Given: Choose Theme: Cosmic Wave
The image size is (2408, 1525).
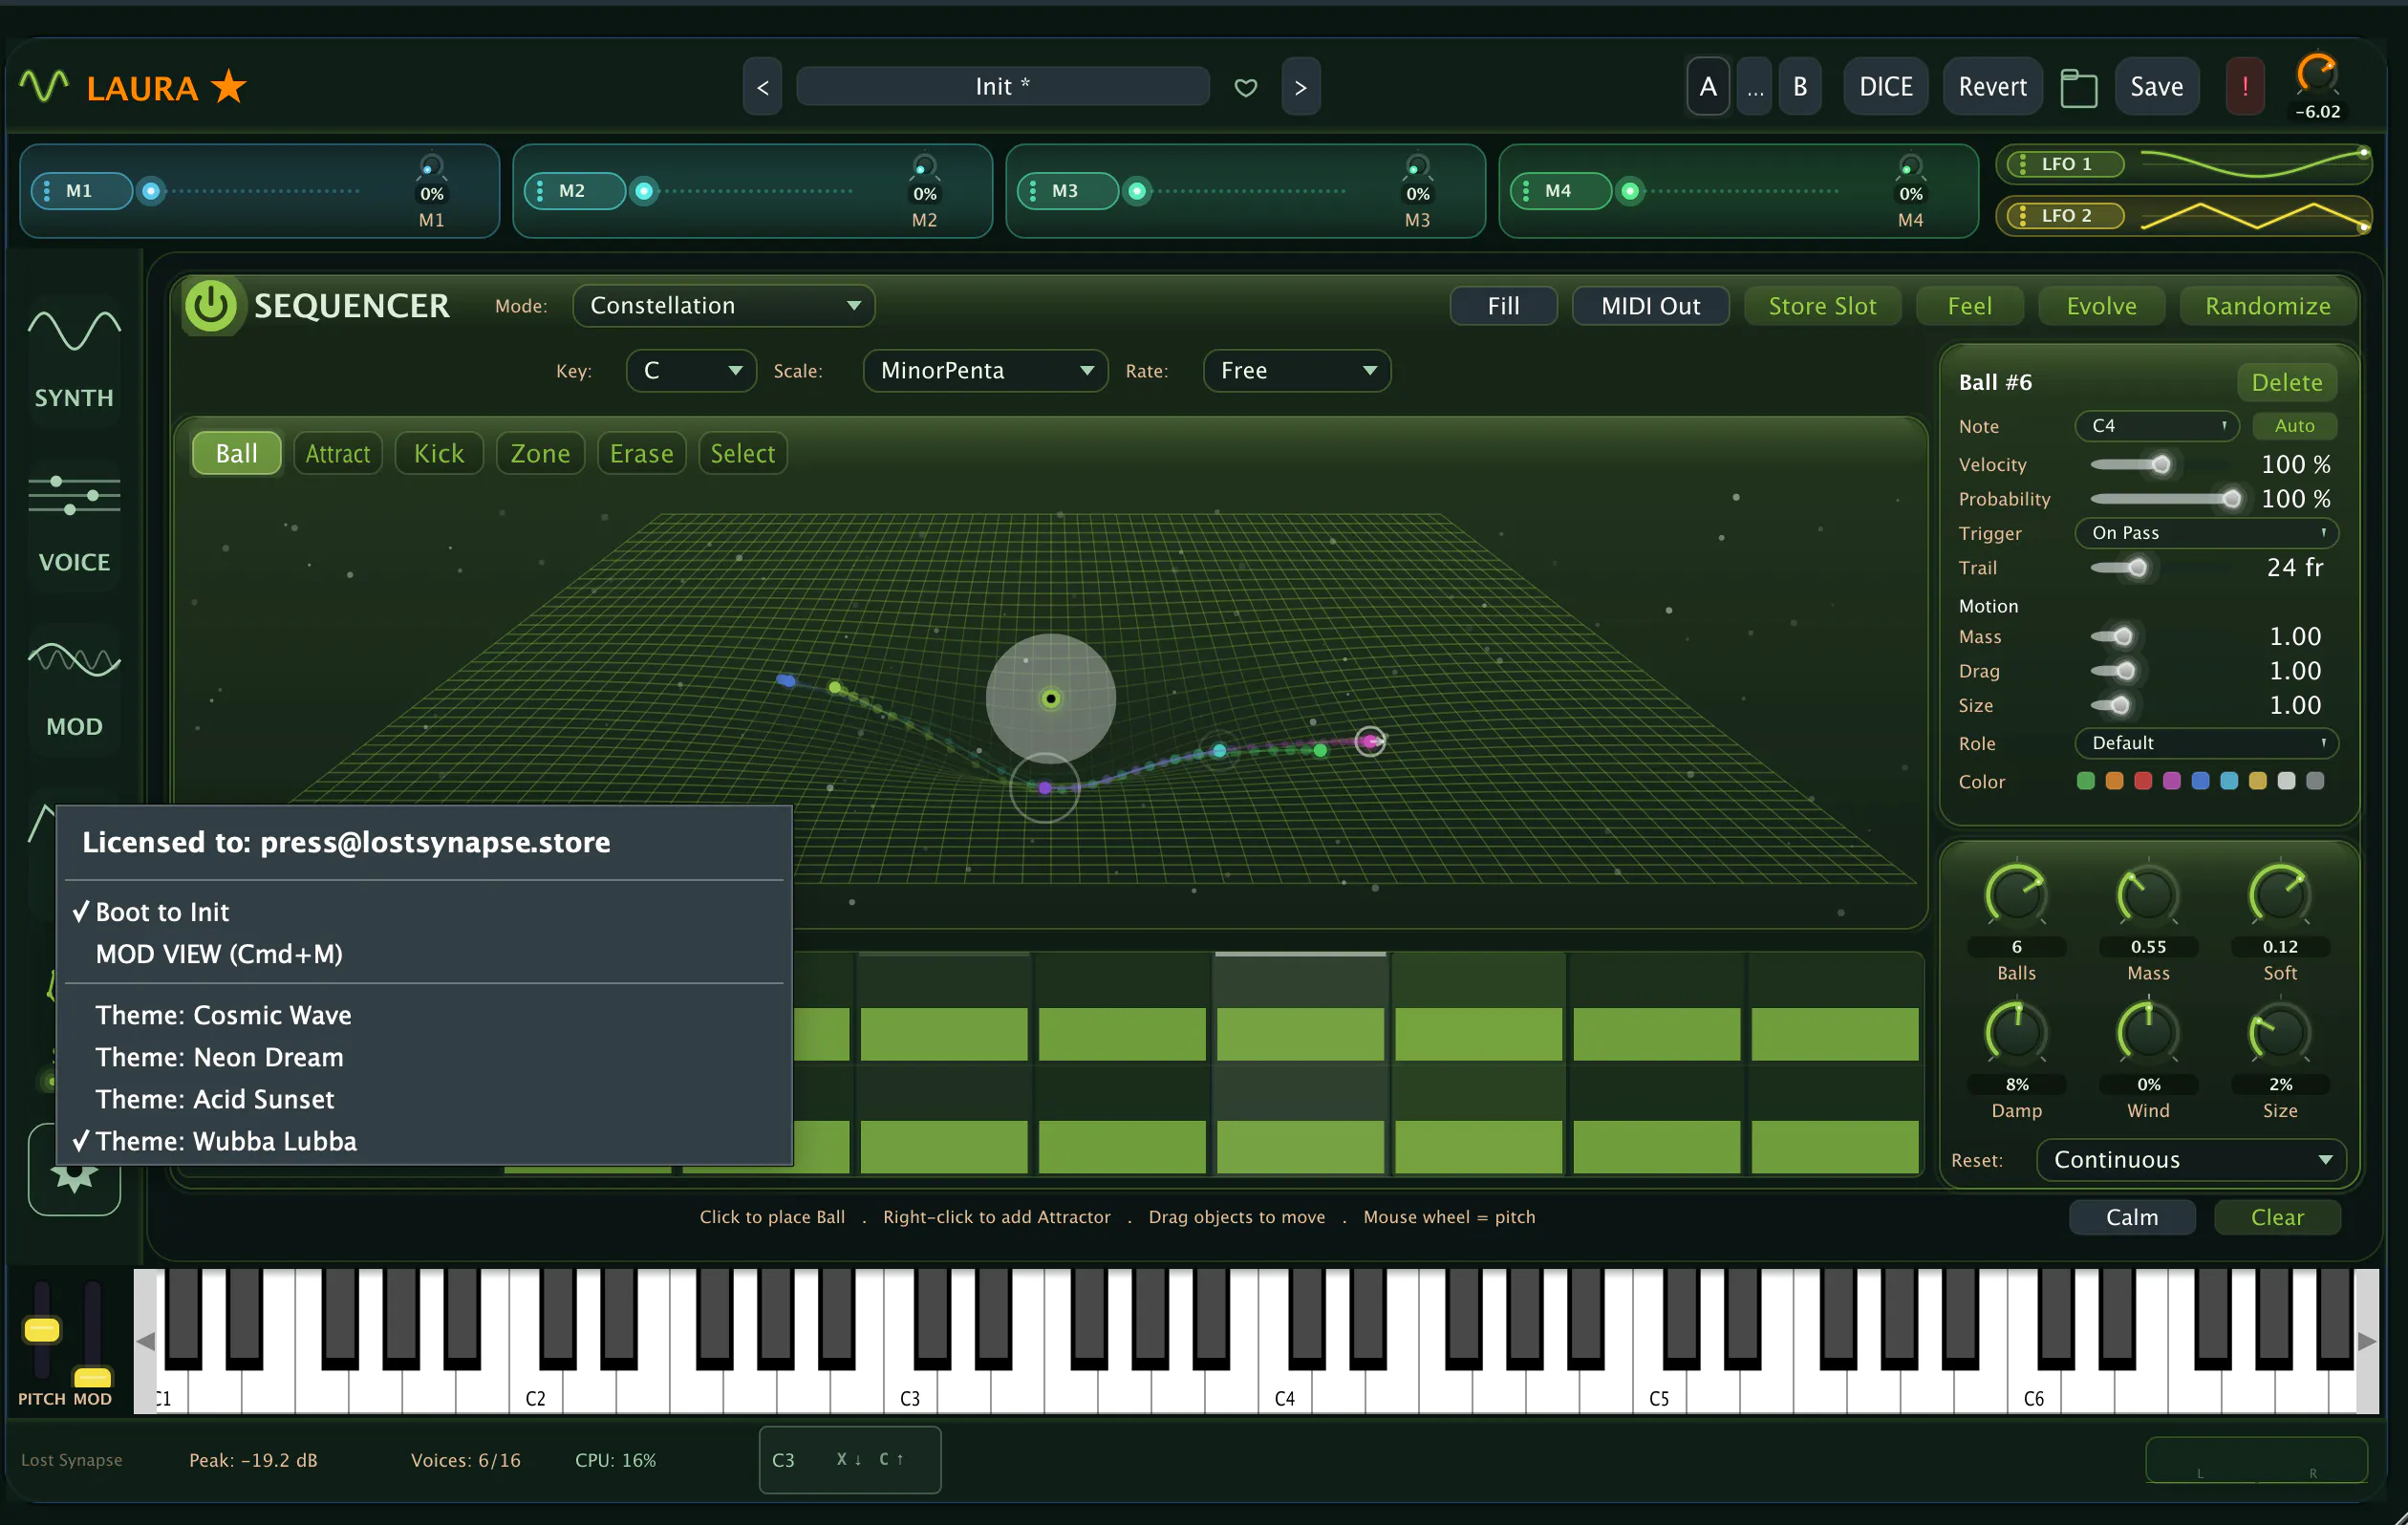Looking at the screenshot, I should click(424, 1015).
